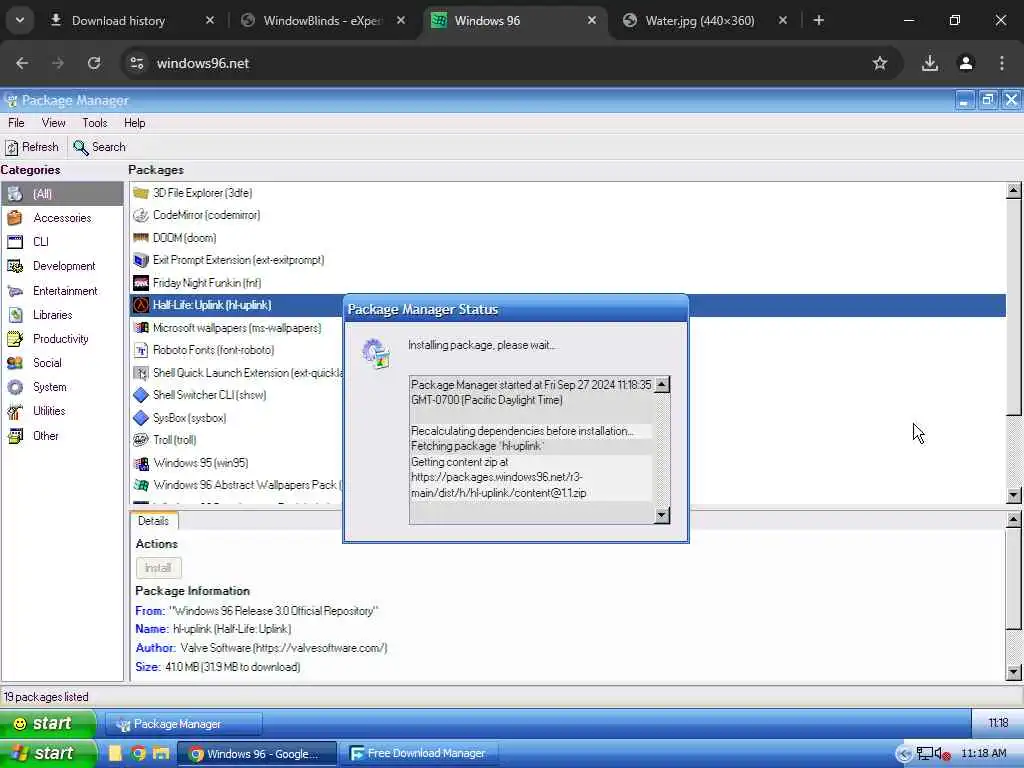1024x768 pixels.
Task: Reload the page in browser
Action: (x=94, y=63)
